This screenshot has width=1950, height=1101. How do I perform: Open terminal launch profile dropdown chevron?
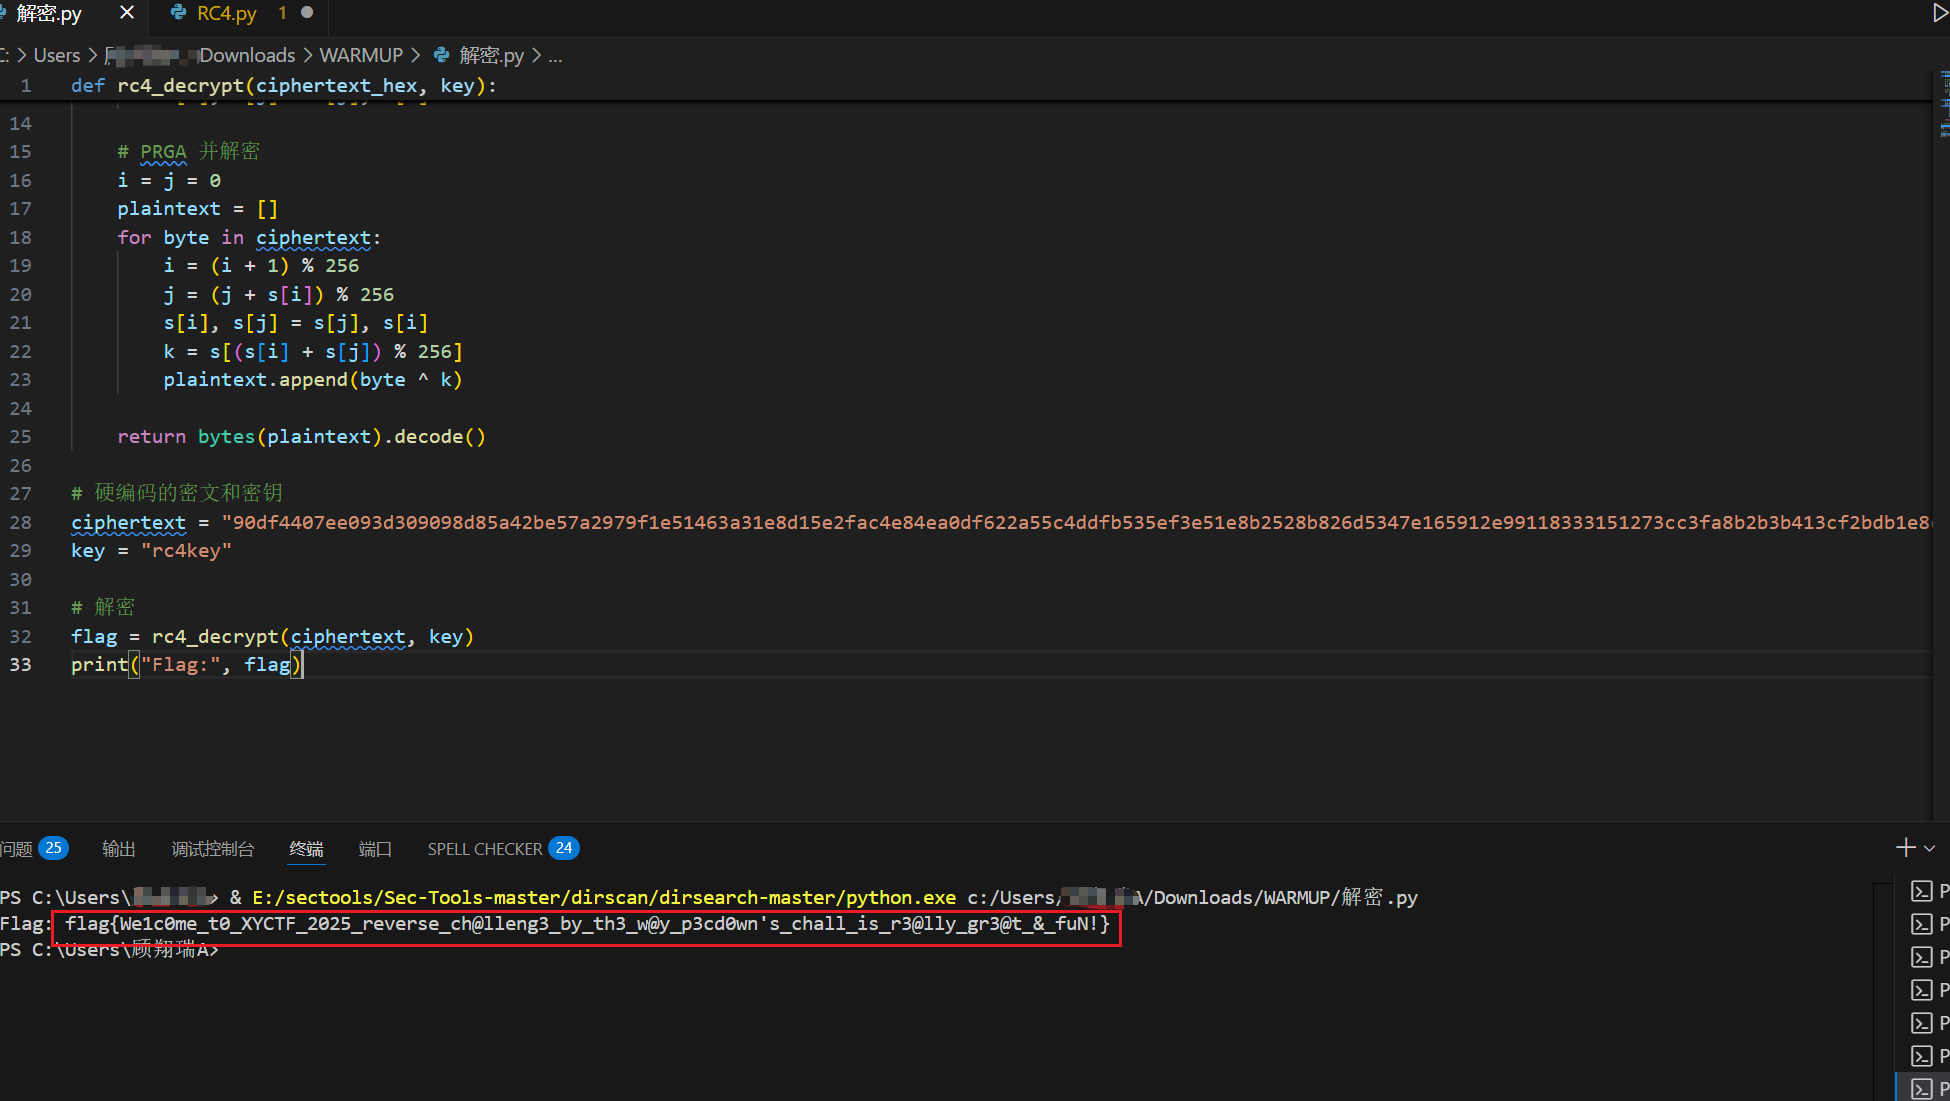[x=1931, y=848]
